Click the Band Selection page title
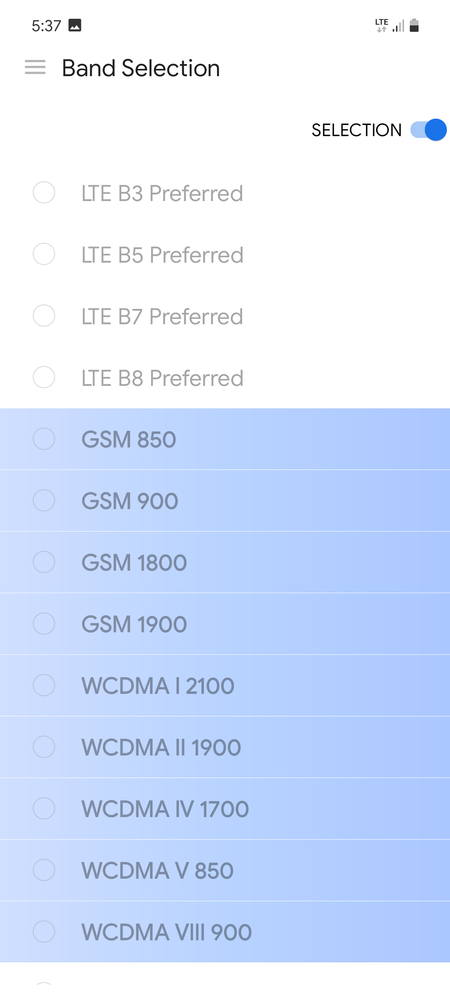The width and height of the screenshot is (450, 999). tap(141, 68)
